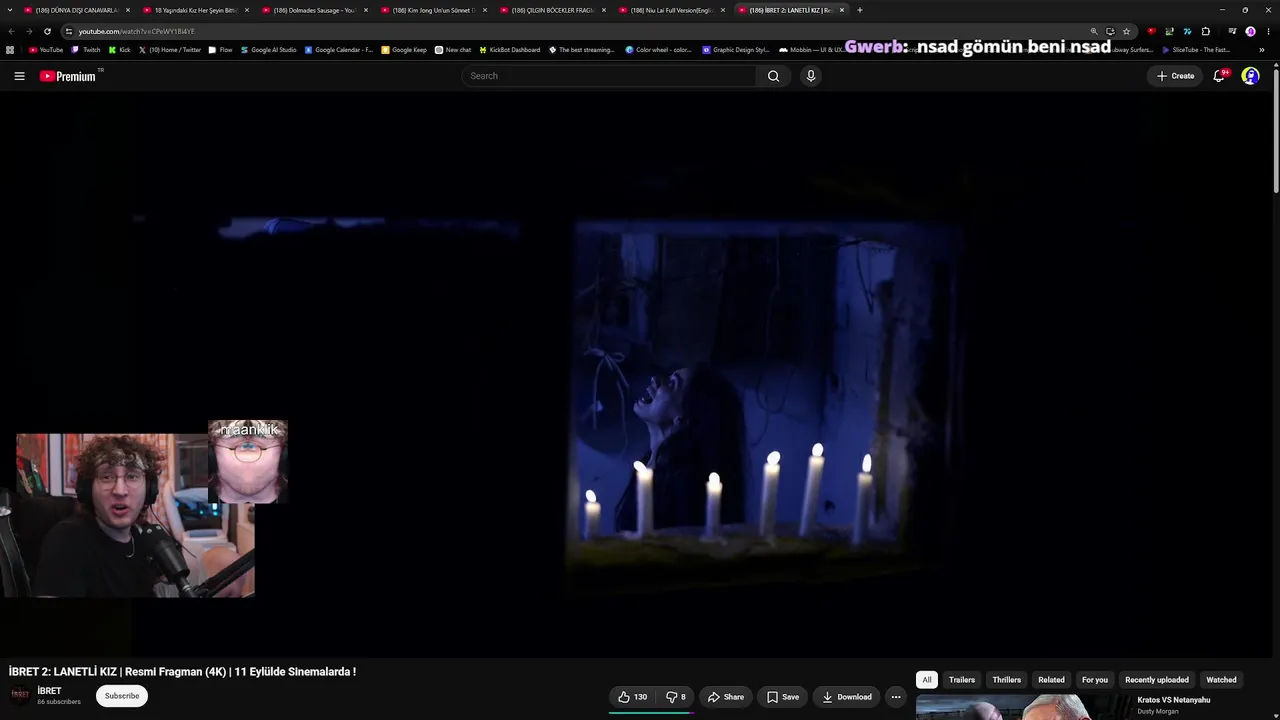This screenshot has height=720, width=1280.
Task: Click the Share button
Action: 726,697
